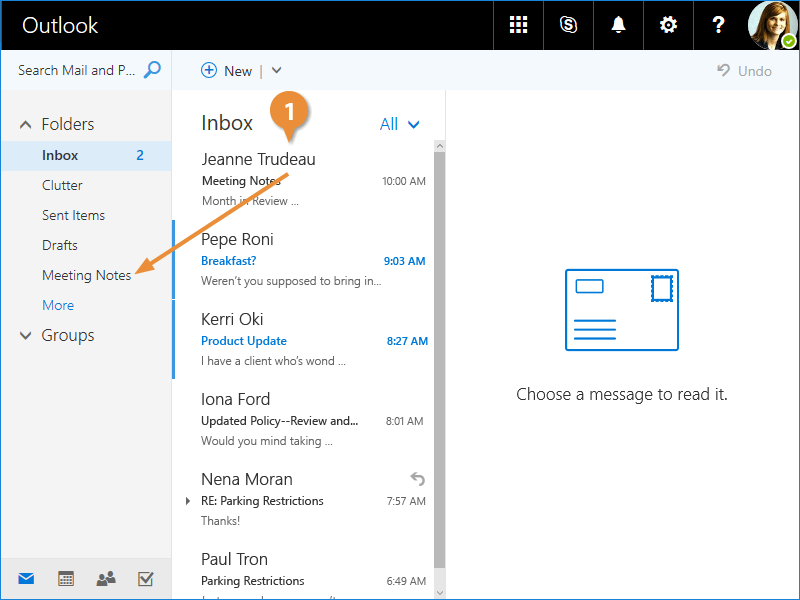Open the account profile picture
Image resolution: width=800 pixels, height=600 pixels.
coord(773,25)
